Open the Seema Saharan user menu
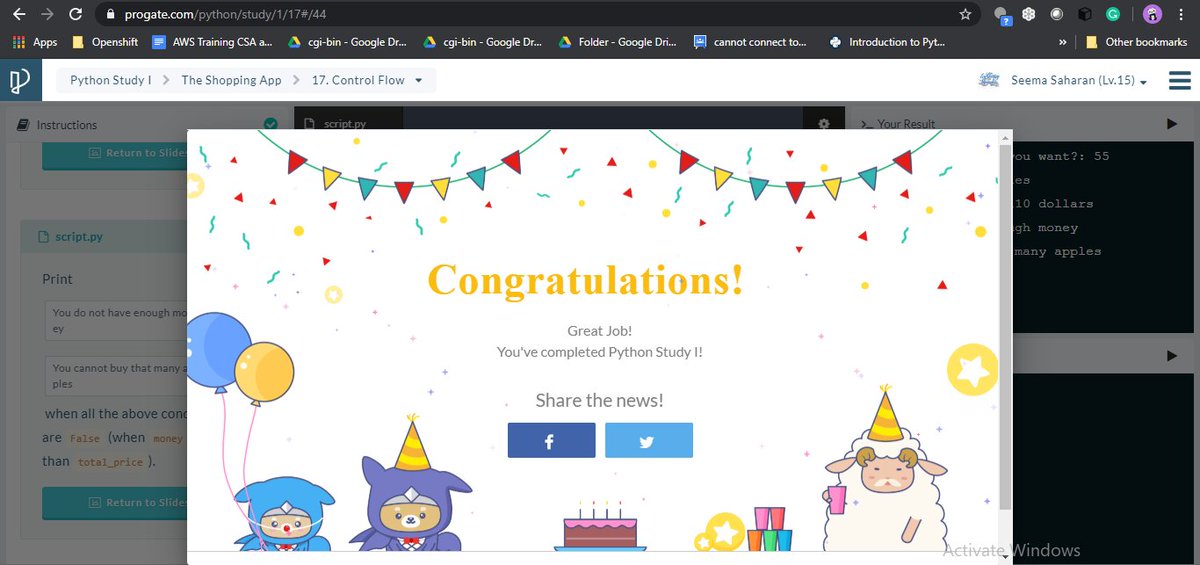This screenshot has height=565, width=1200. click(x=1063, y=80)
